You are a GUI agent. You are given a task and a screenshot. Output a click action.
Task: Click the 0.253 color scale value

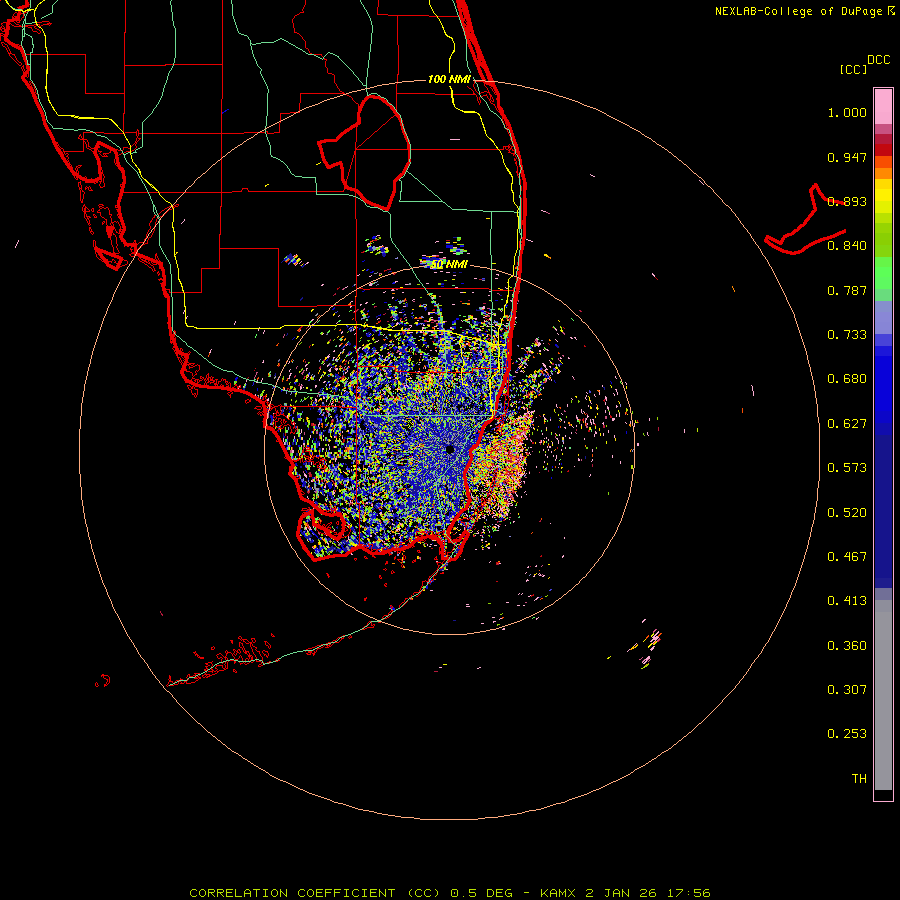click(x=847, y=734)
